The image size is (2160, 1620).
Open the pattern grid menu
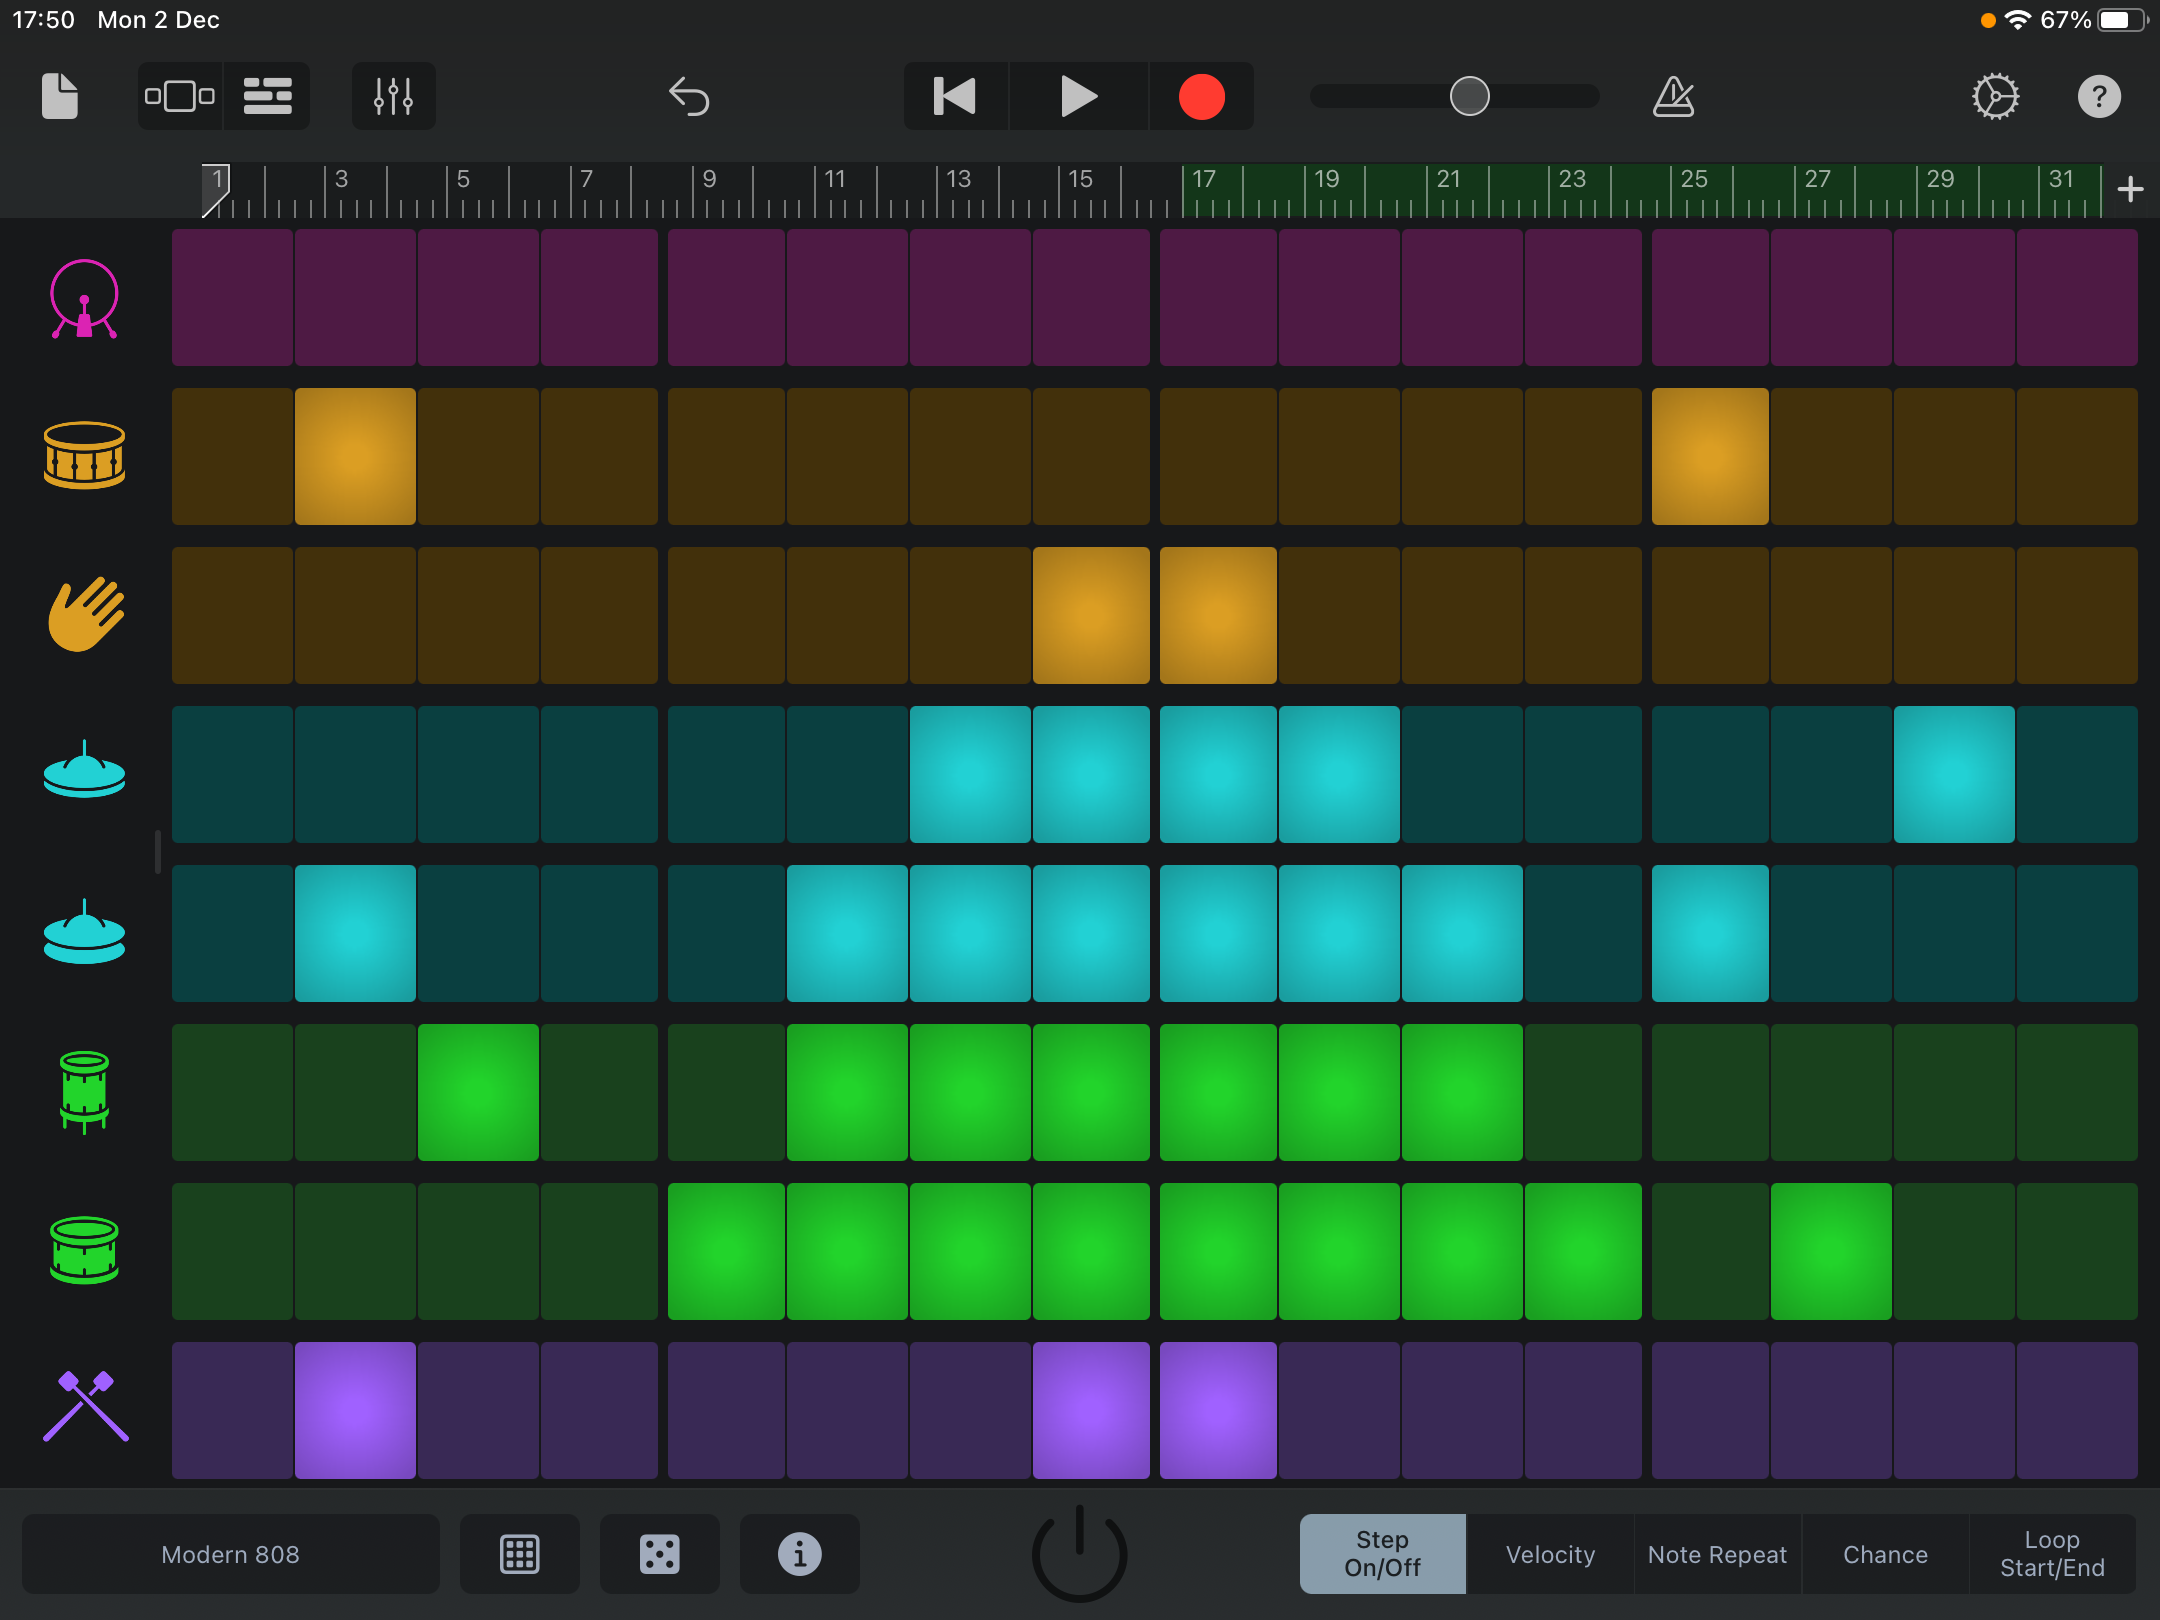519,1554
